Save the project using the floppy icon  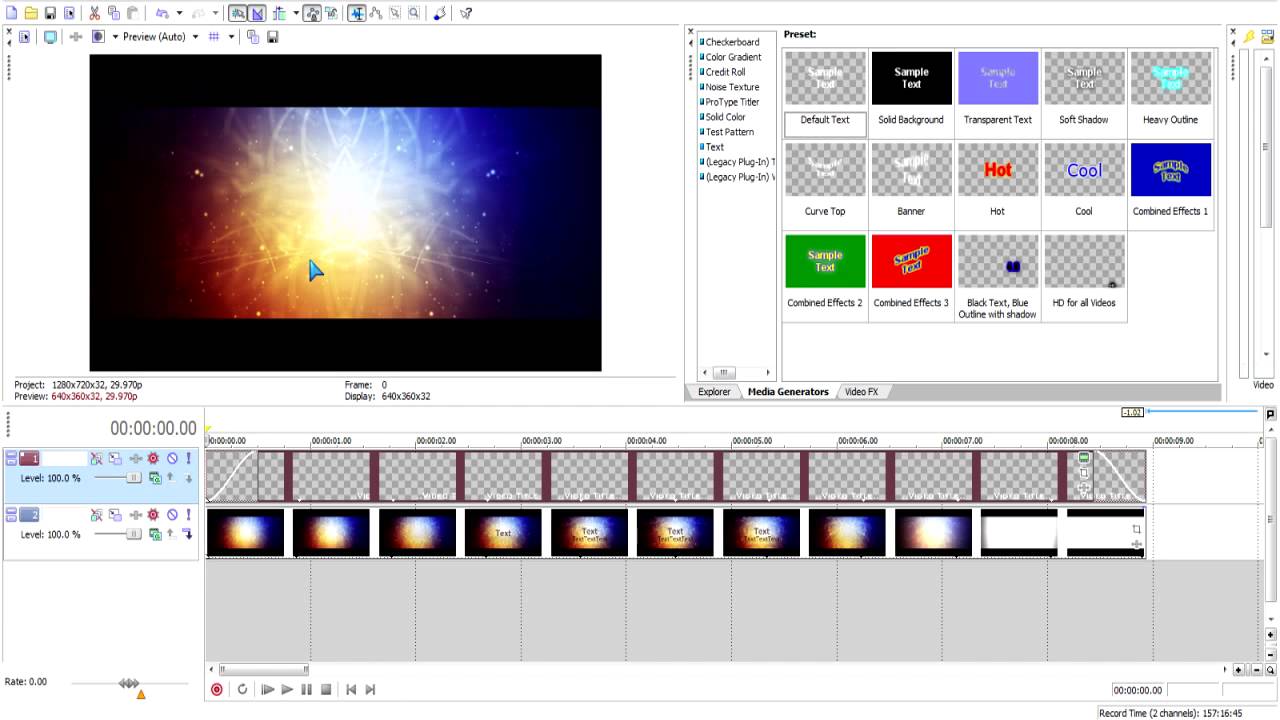(x=50, y=13)
